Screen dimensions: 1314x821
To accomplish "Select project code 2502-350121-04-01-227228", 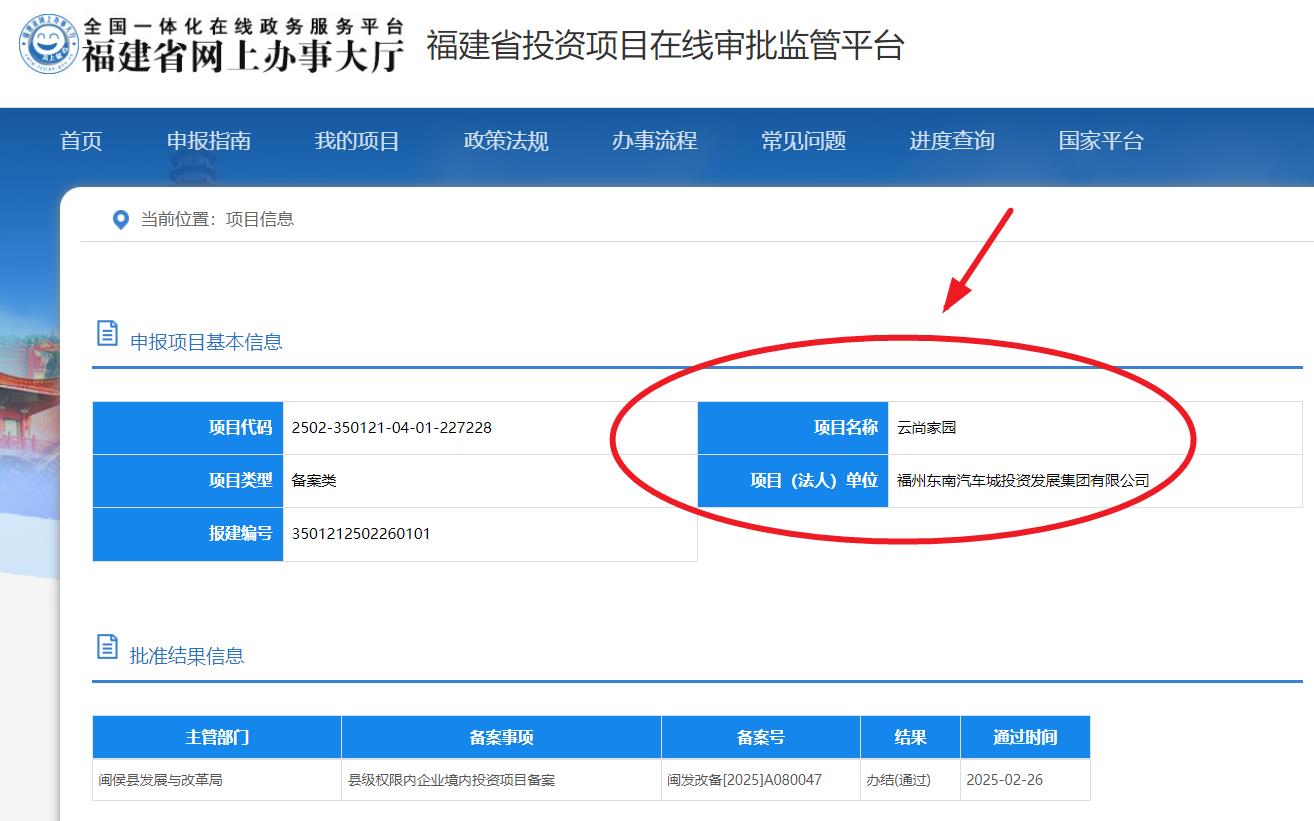I will [391, 428].
